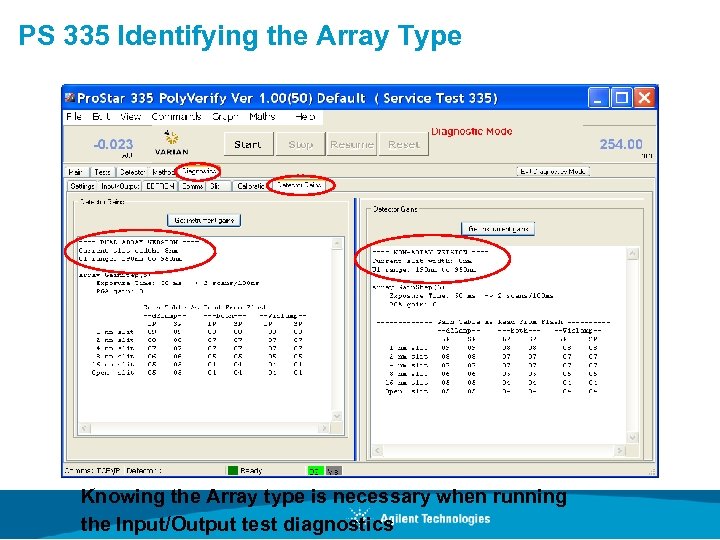Open the View menu

[x=130, y=117]
